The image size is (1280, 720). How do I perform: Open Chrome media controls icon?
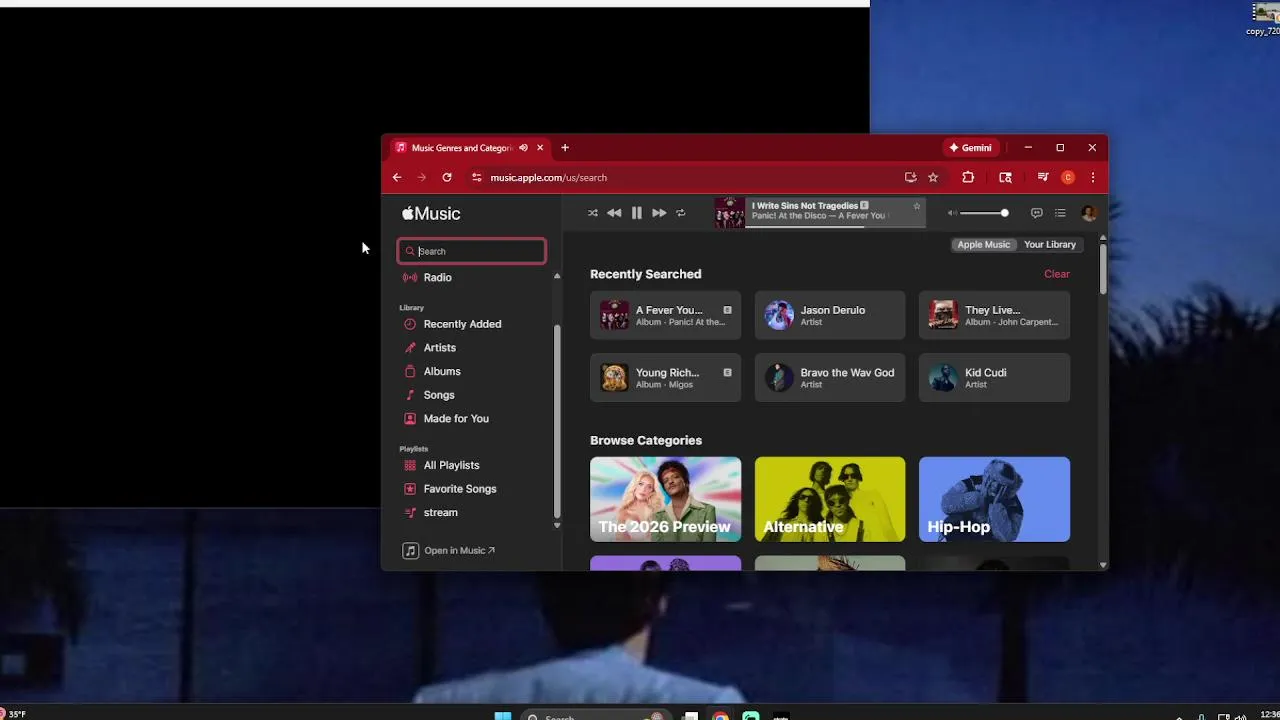(1043, 177)
